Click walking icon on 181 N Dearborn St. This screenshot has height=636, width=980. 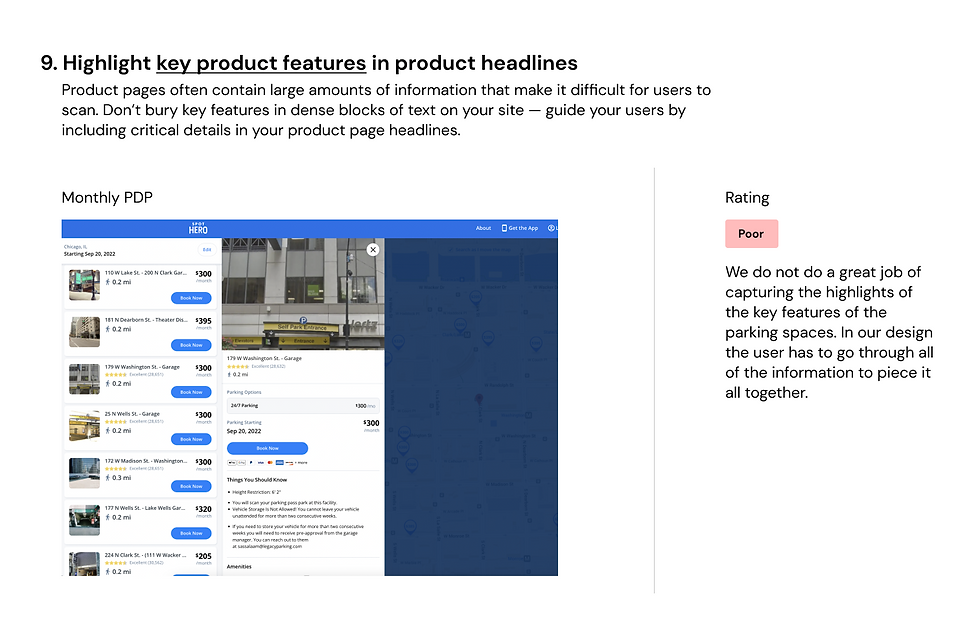tap(108, 329)
